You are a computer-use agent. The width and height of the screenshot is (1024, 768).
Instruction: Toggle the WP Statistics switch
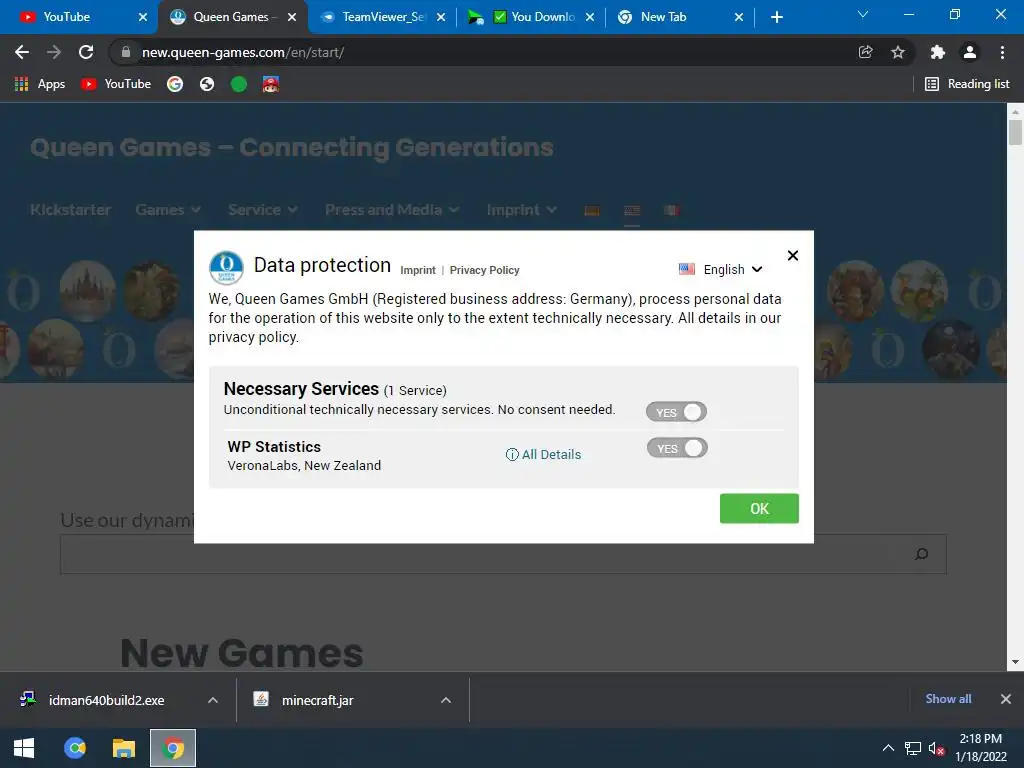(x=677, y=448)
